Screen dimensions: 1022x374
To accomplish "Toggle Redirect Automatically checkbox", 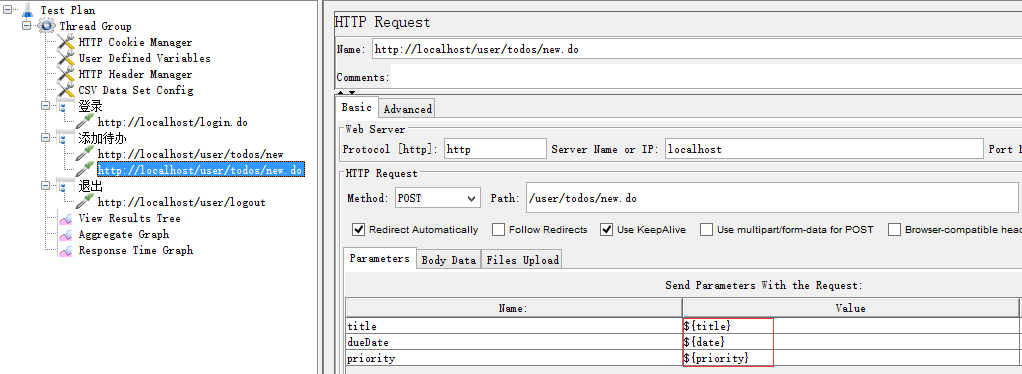I will (358, 229).
